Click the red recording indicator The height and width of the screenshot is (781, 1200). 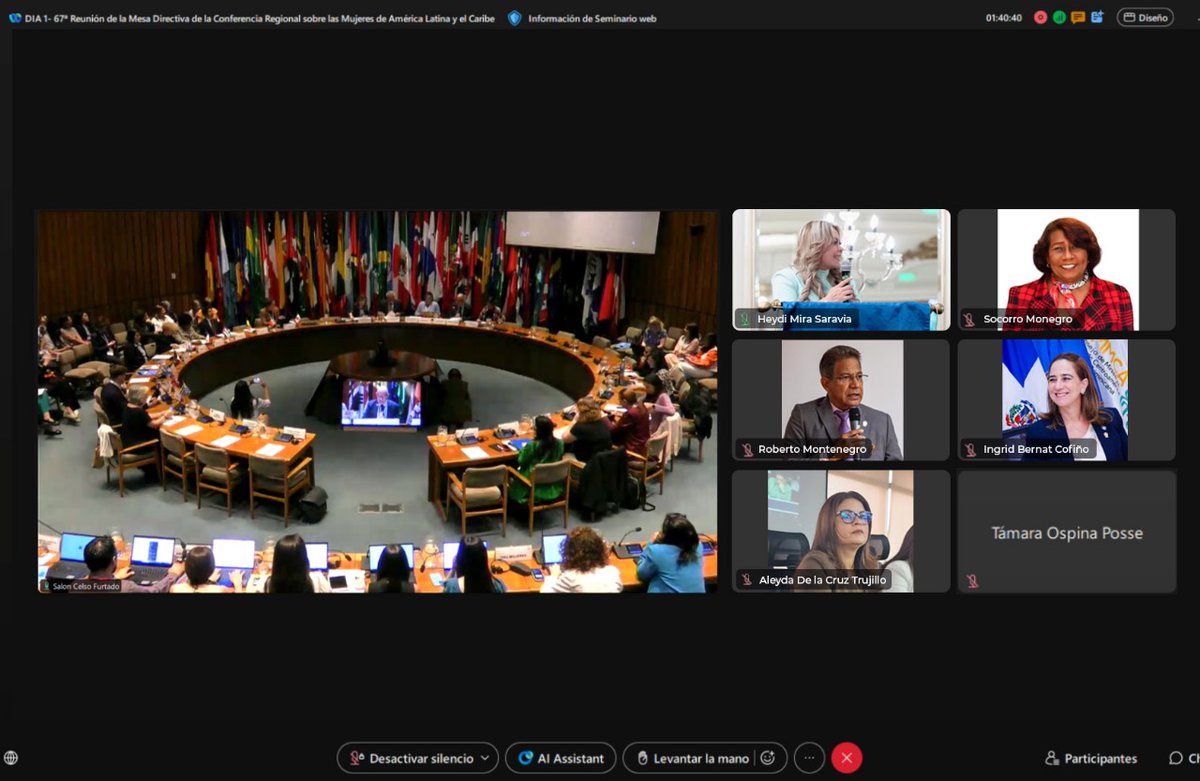(x=1040, y=17)
